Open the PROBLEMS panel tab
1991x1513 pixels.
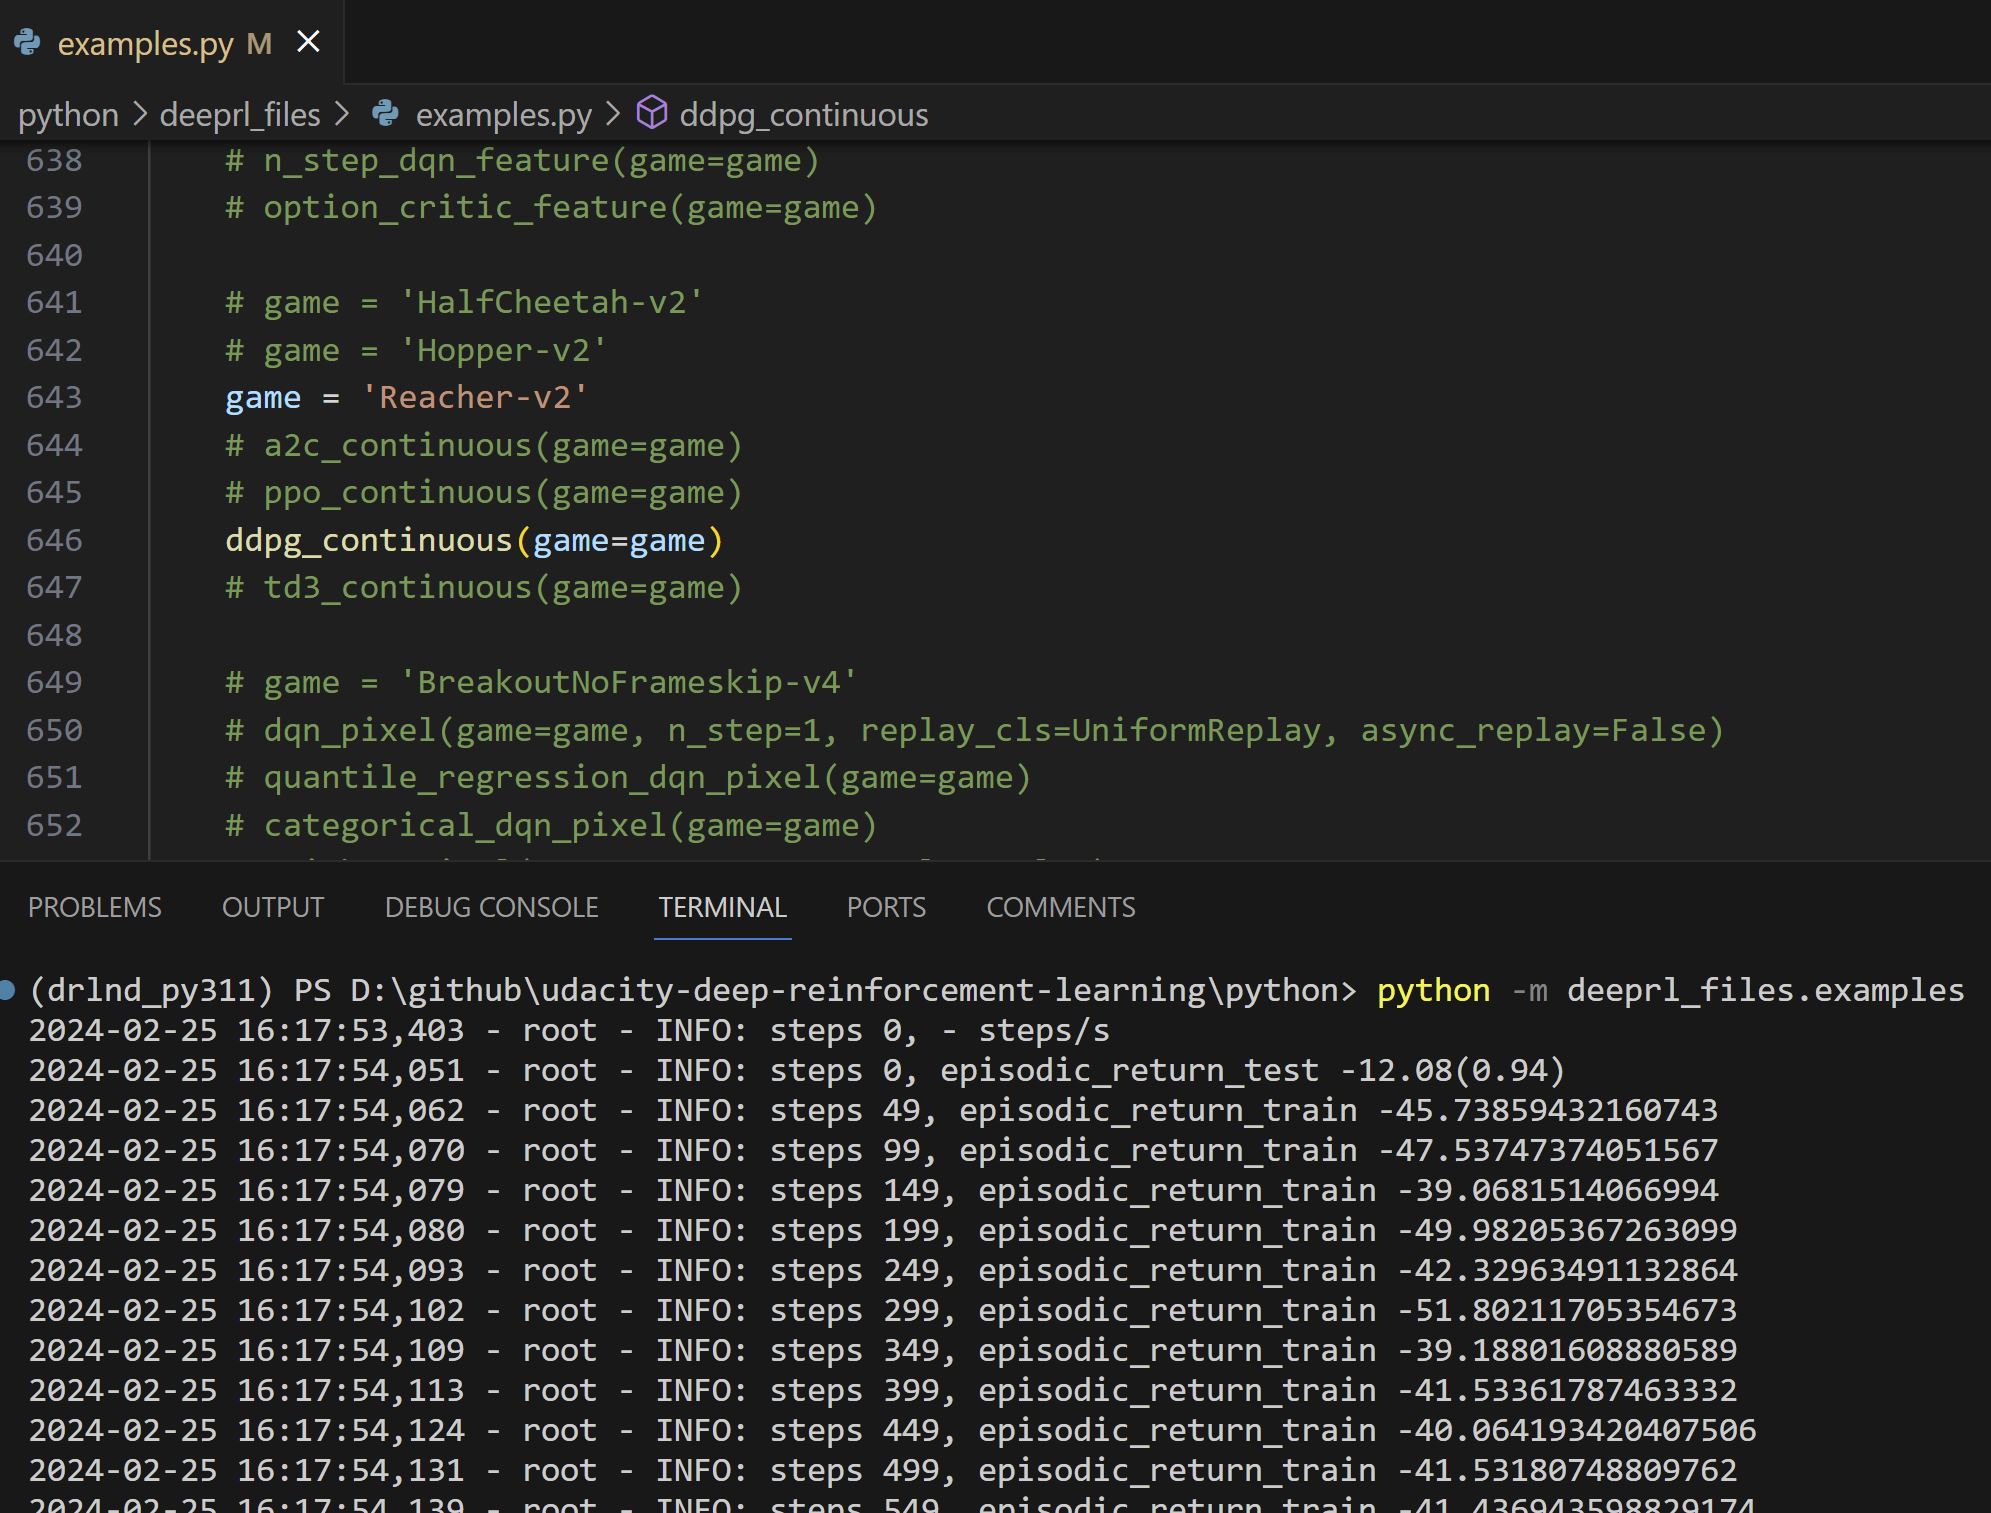95,907
